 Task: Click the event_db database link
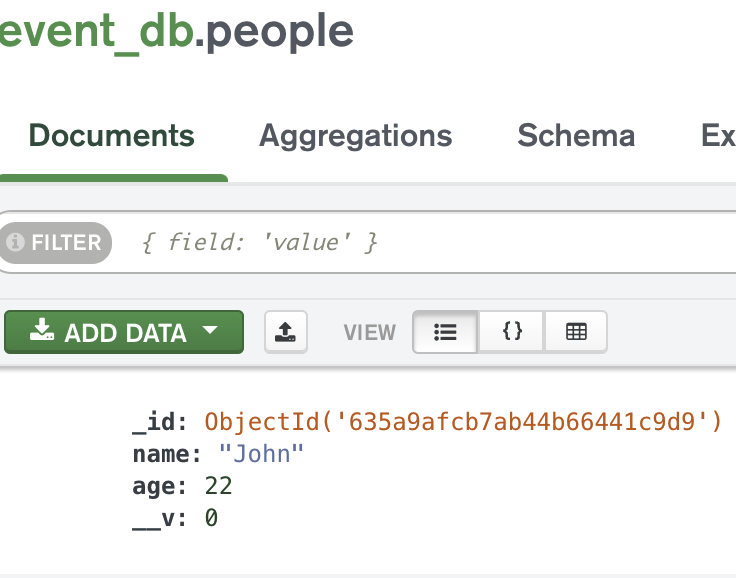(95, 32)
